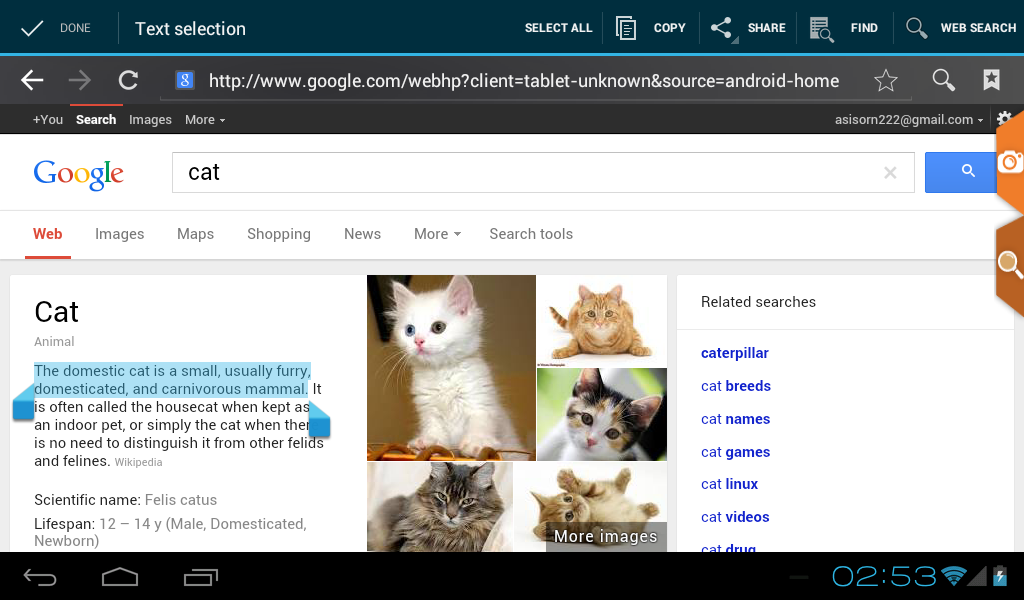Tap the Google favicon in the address bar

point(185,80)
